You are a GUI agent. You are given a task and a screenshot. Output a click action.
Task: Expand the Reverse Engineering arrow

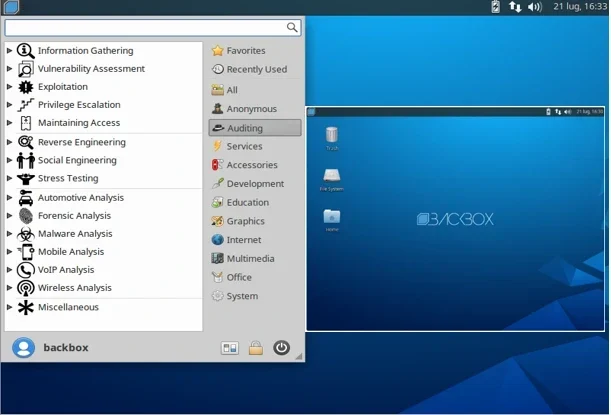coord(9,142)
